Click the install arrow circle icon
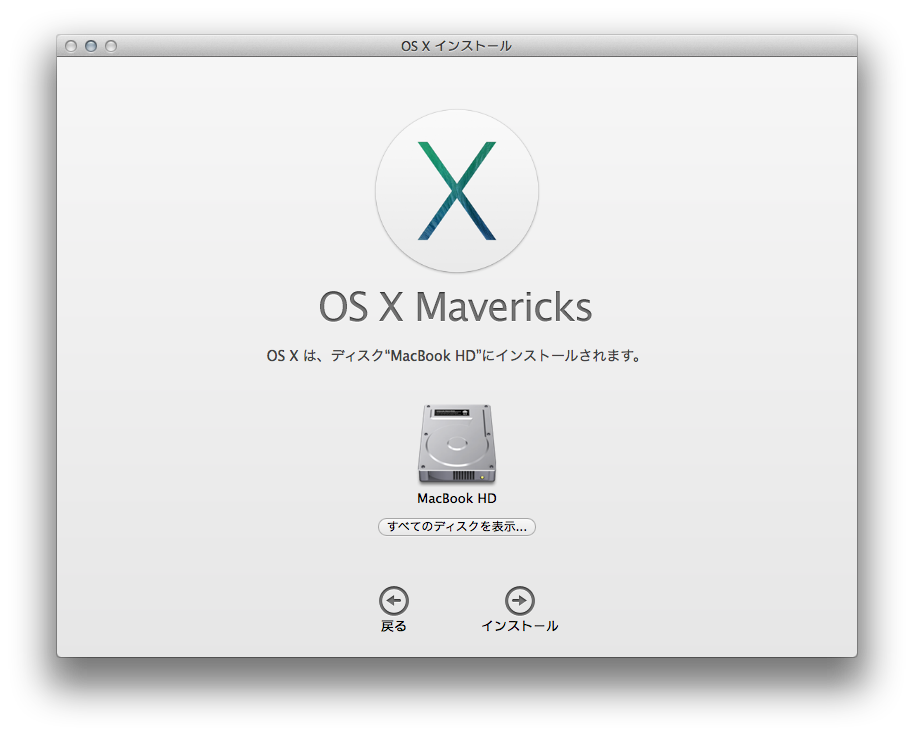 point(519,600)
